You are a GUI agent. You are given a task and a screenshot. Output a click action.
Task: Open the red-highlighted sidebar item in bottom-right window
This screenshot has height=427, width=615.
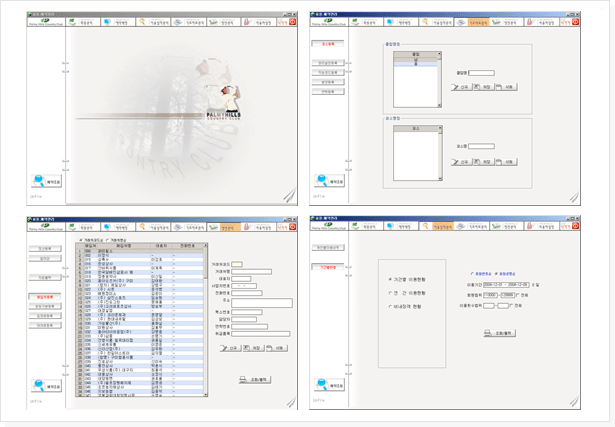coord(330,267)
